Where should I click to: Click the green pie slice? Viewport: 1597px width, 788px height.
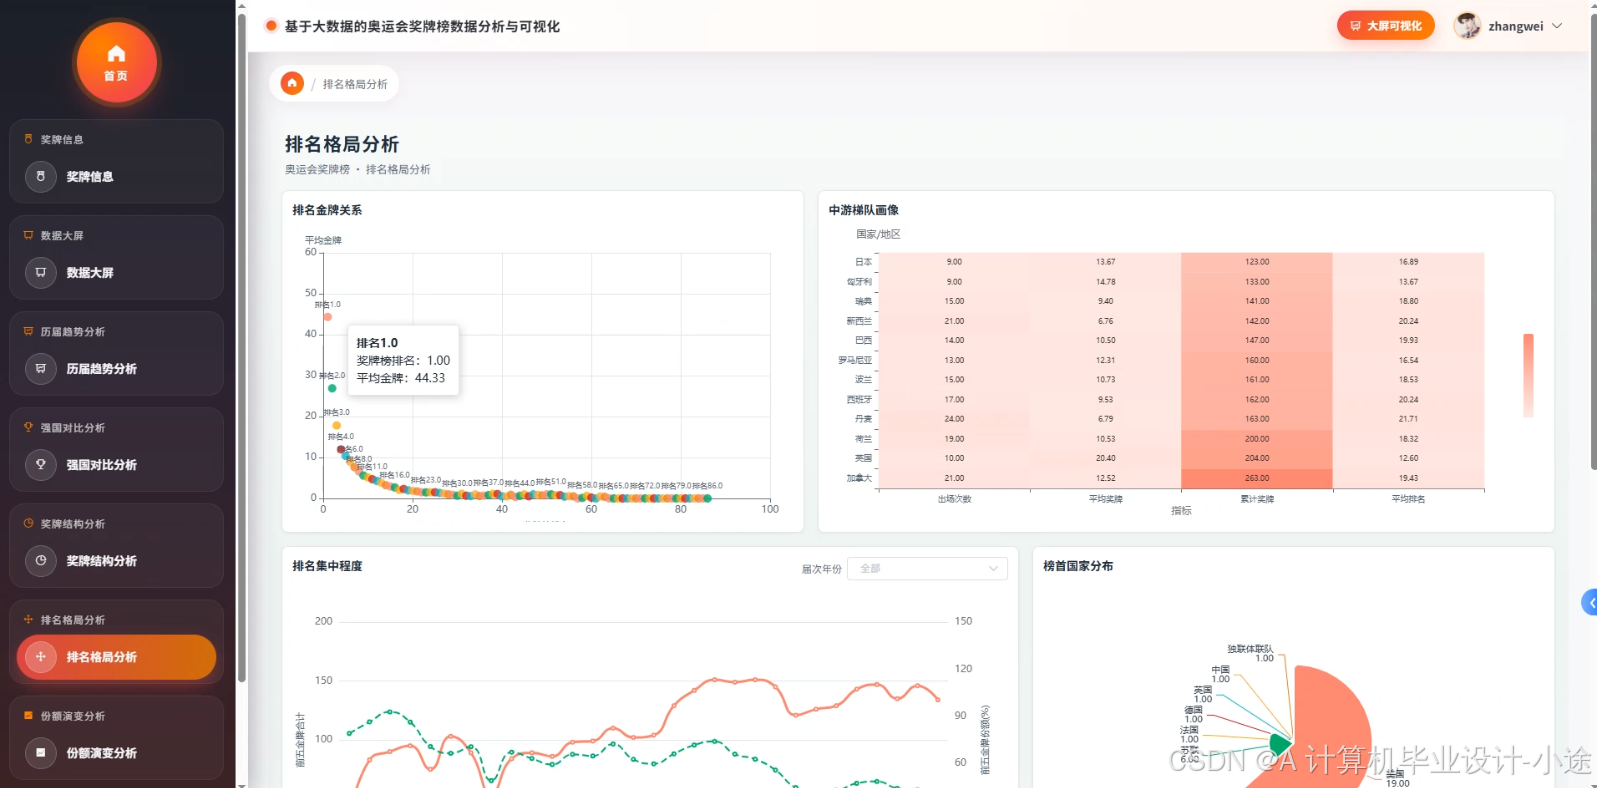click(1280, 744)
